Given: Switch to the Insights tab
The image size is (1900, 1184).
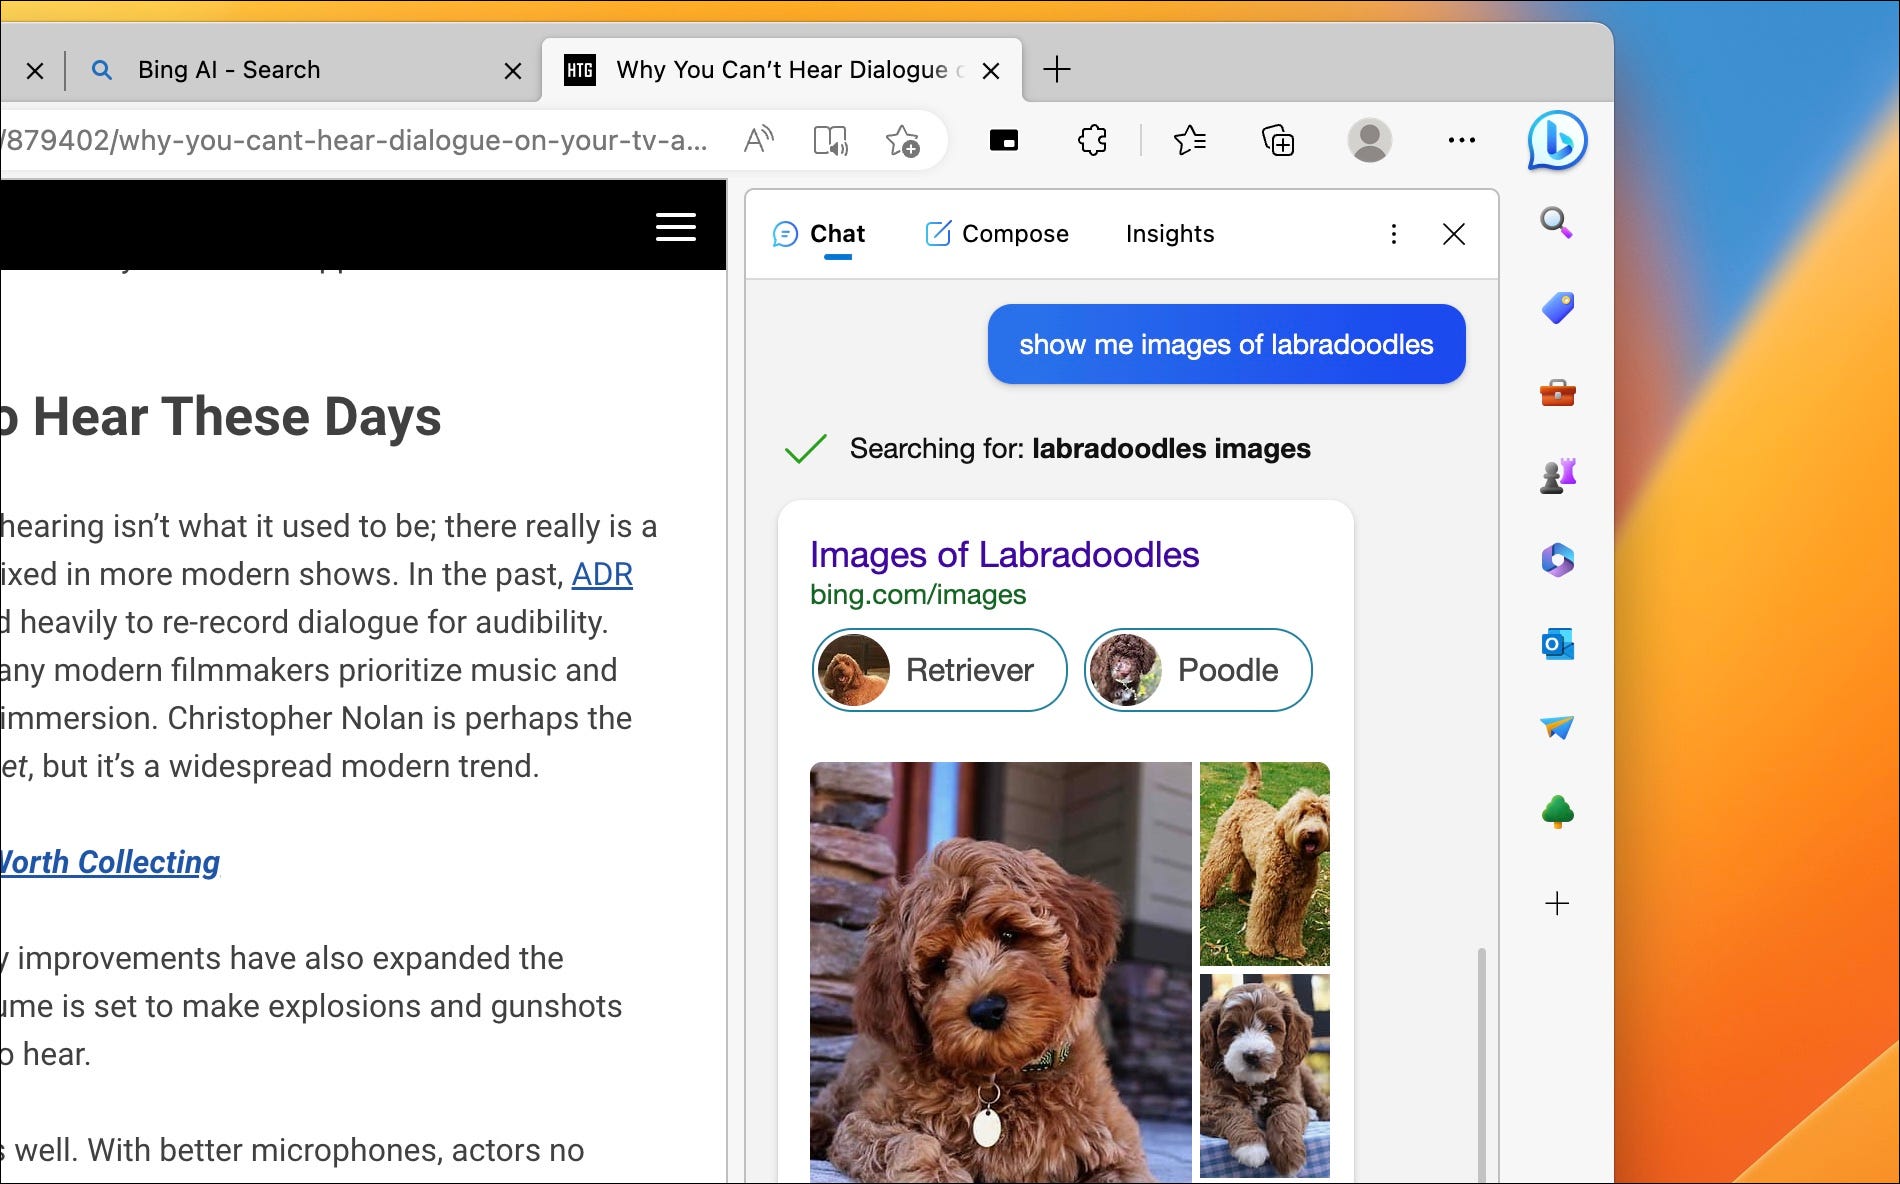Looking at the screenshot, I should pos(1169,234).
